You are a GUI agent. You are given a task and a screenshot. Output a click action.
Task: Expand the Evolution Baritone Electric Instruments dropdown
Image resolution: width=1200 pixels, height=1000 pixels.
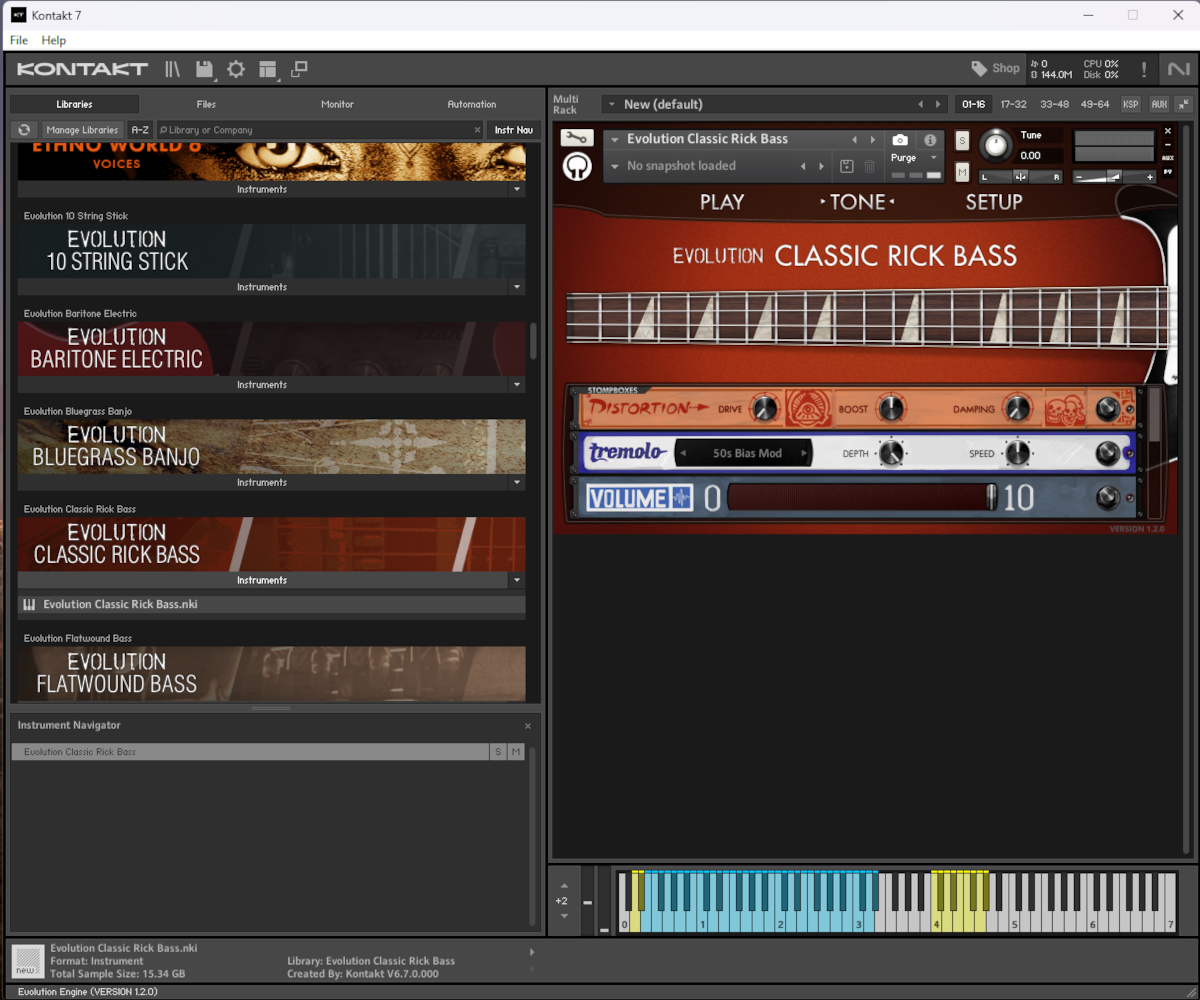517,385
